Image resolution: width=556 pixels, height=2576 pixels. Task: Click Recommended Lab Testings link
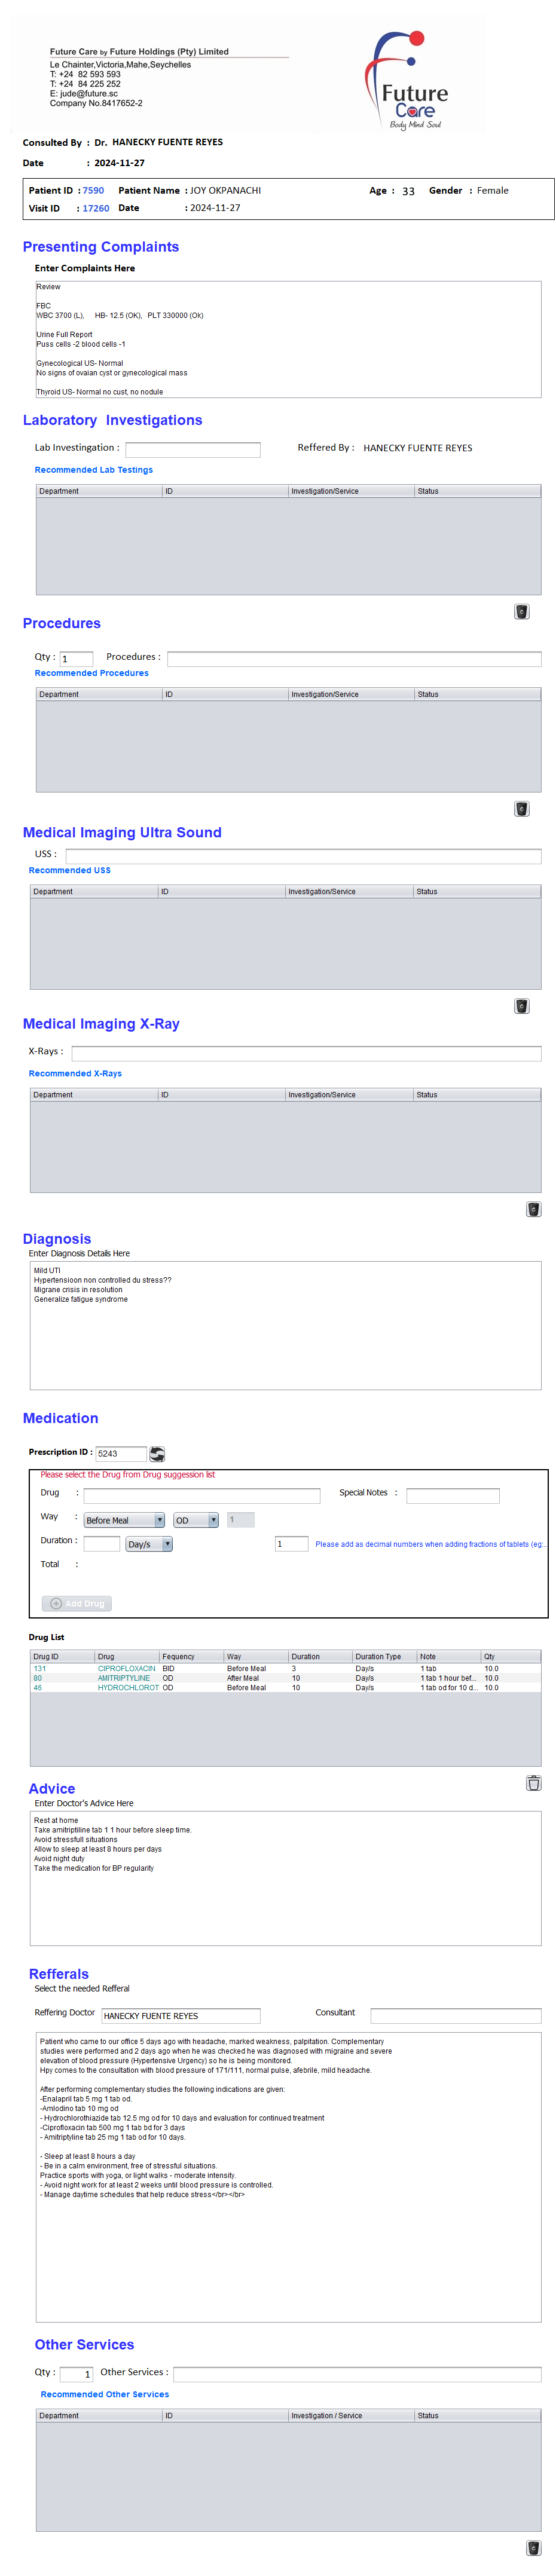point(94,470)
